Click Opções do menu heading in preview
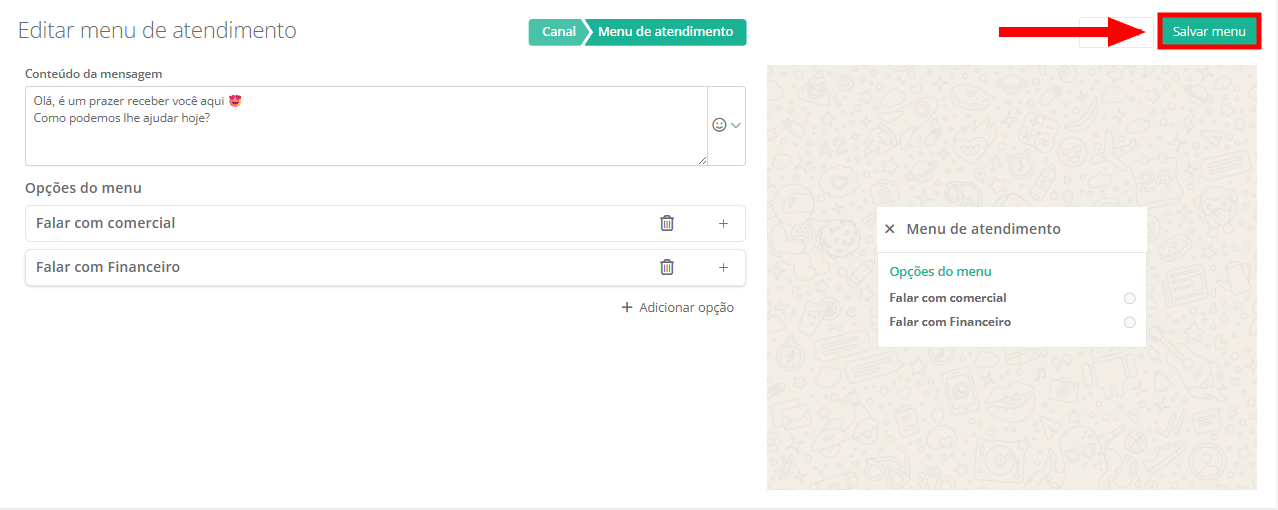This screenshot has height=510, width=1278. click(940, 271)
